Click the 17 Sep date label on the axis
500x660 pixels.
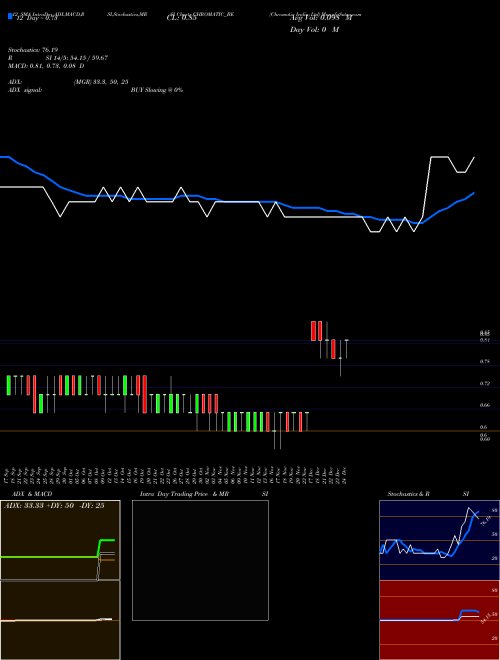pyautogui.click(x=6, y=475)
